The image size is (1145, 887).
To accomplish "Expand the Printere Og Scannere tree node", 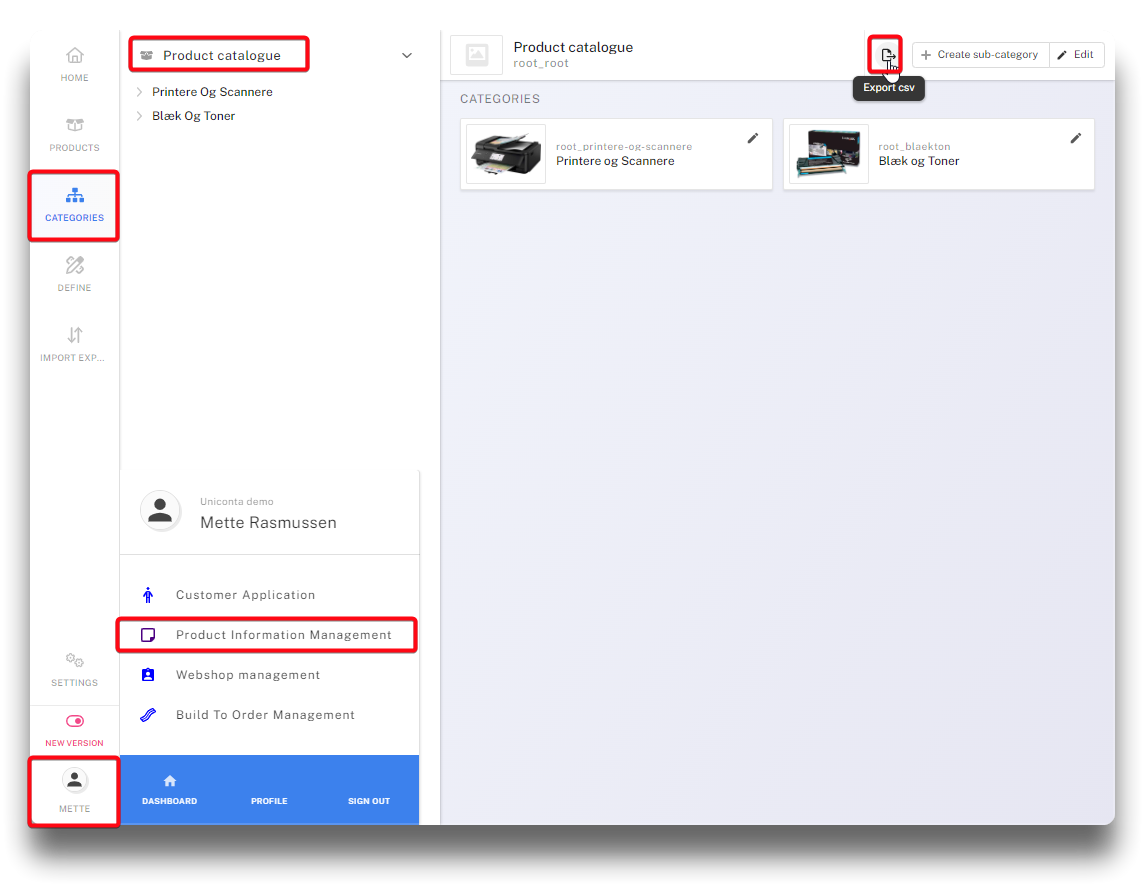I will [x=139, y=92].
